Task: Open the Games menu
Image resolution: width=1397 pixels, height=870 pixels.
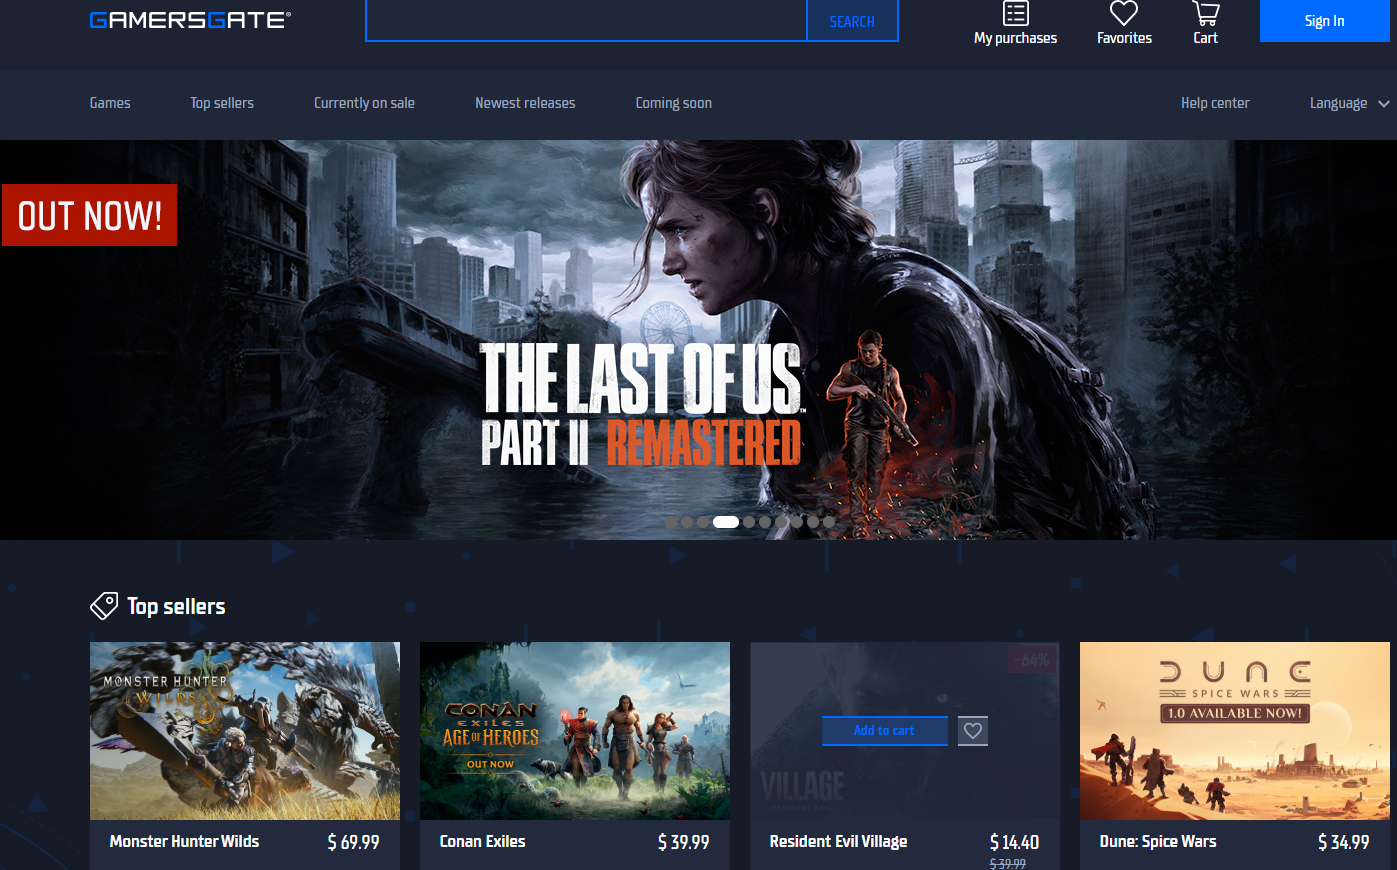Action: pos(110,103)
